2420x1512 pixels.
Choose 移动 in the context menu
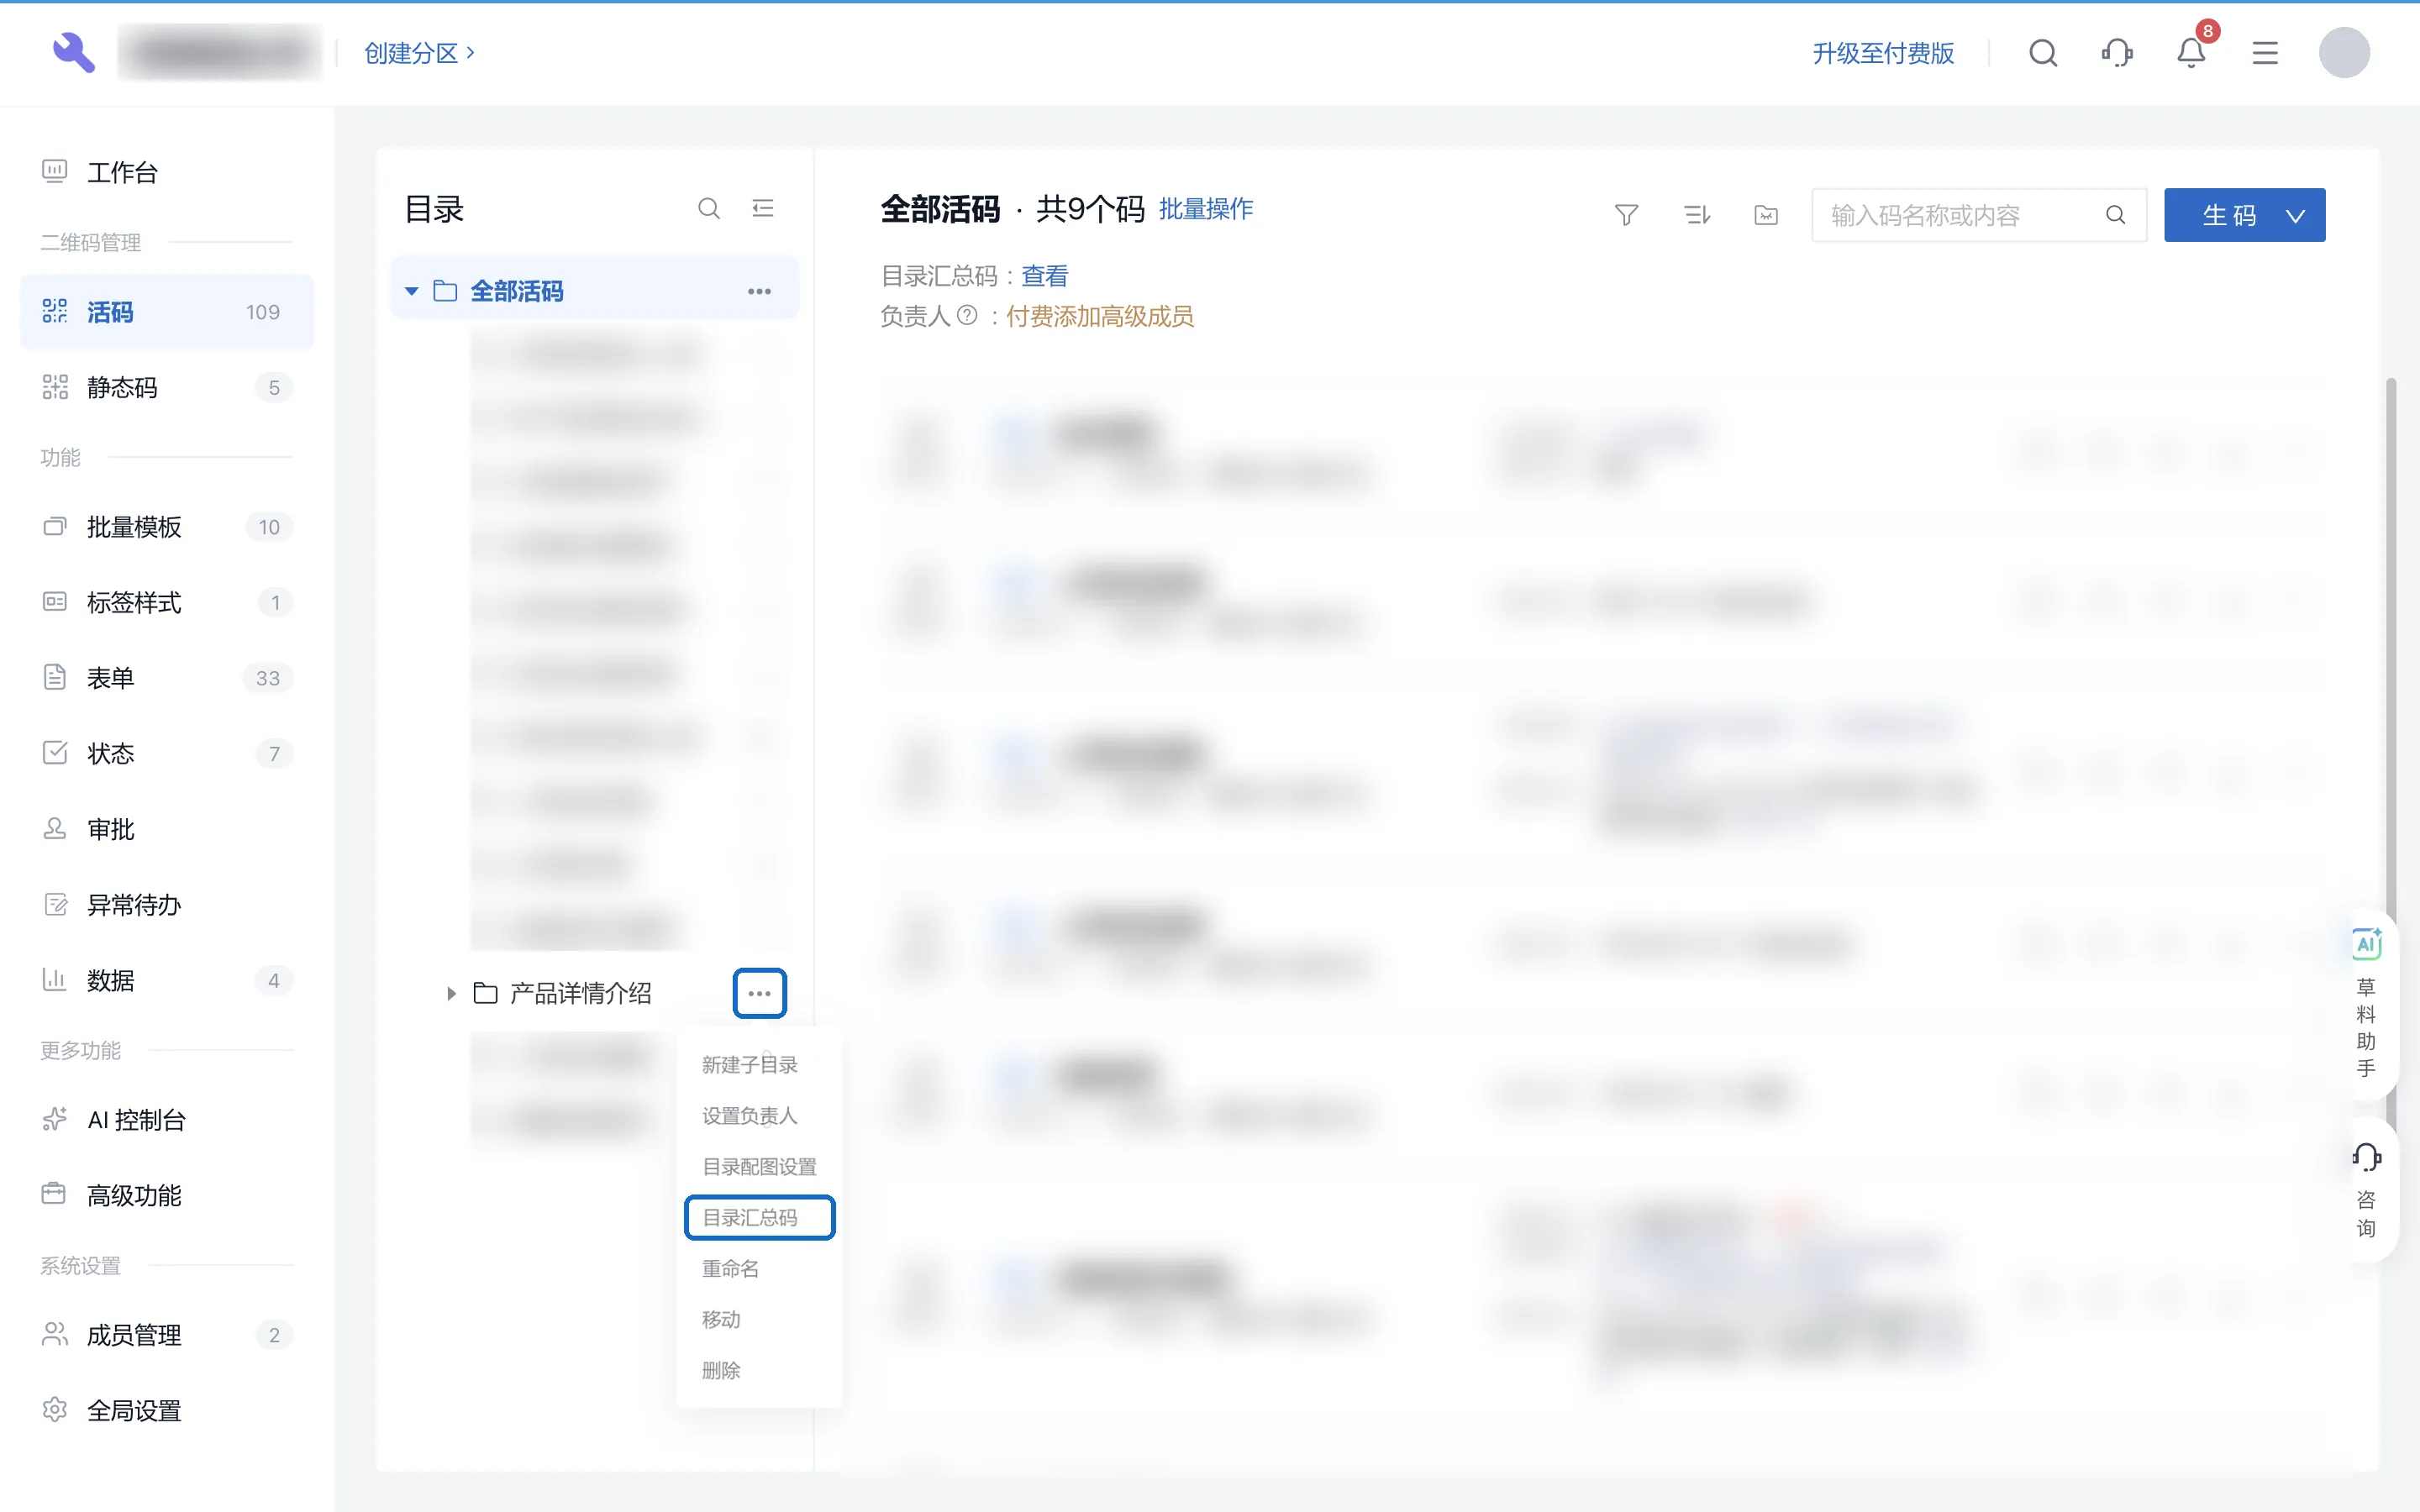tap(721, 1319)
